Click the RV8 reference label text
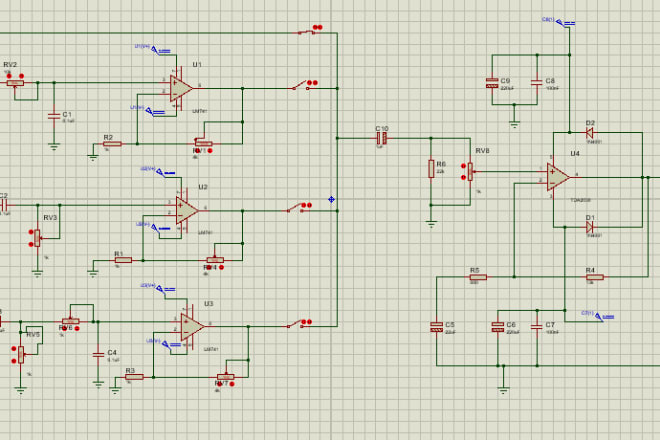660x440 pixels. (x=482, y=151)
